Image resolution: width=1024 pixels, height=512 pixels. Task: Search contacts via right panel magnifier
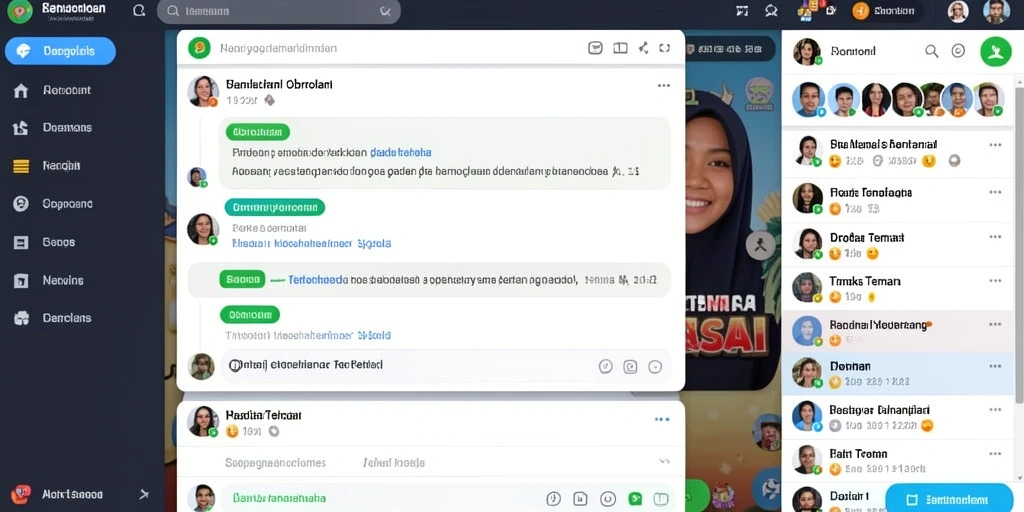click(x=931, y=51)
